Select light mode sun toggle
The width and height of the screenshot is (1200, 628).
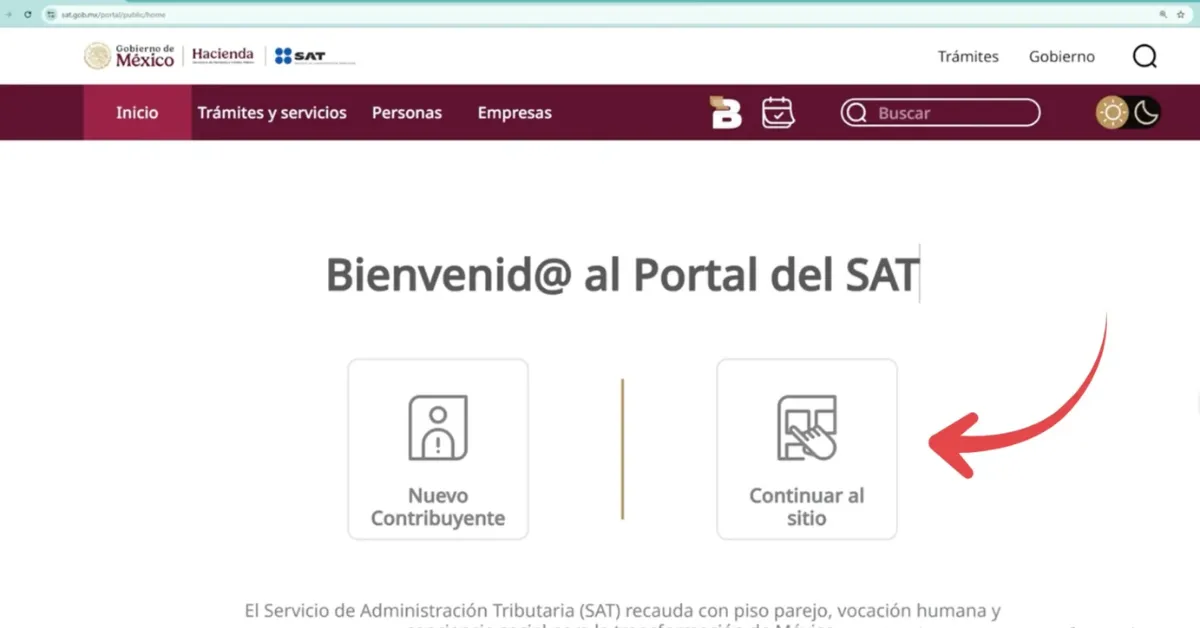click(1112, 113)
